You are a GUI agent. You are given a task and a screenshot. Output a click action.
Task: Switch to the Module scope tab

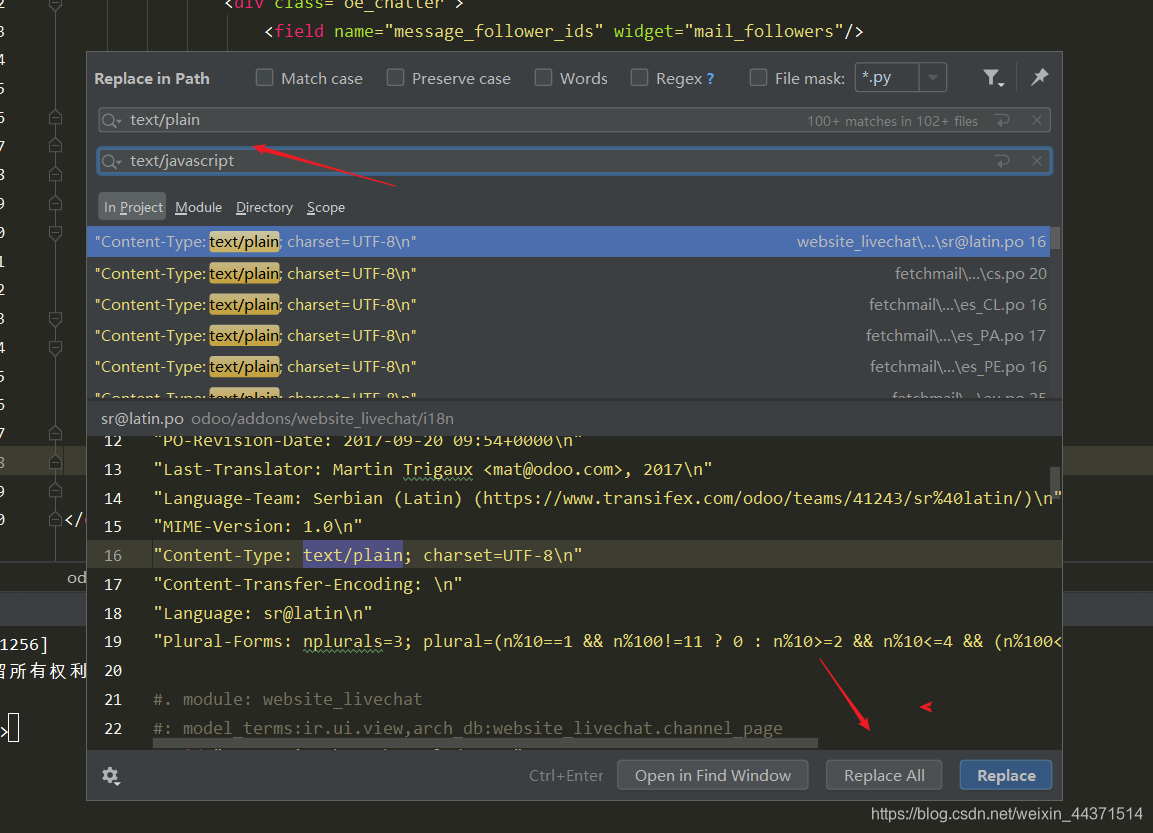point(199,207)
